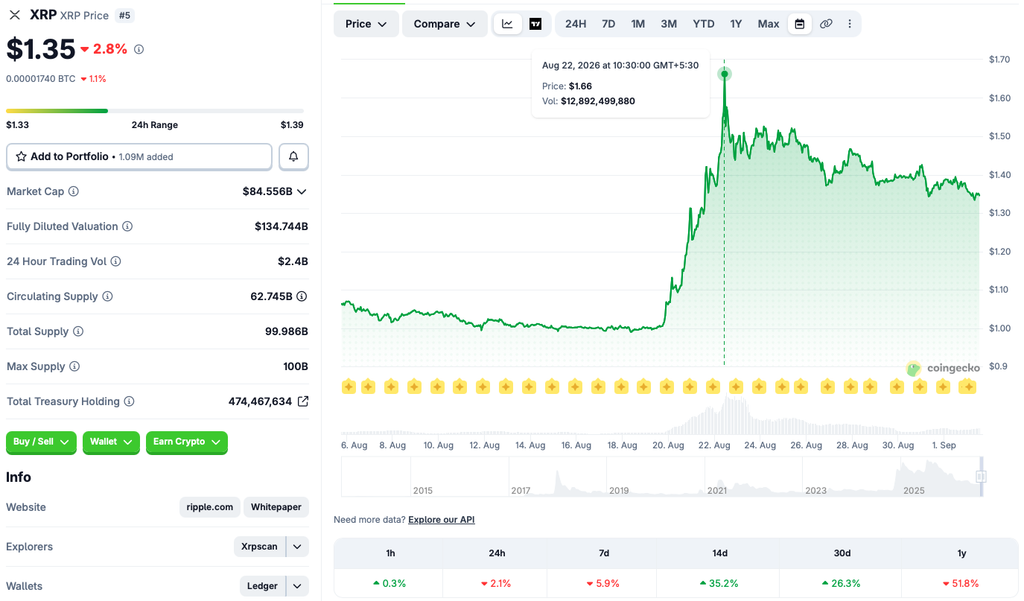
Task: Open Fully Diluted Valuation info icon
Action: (127, 227)
